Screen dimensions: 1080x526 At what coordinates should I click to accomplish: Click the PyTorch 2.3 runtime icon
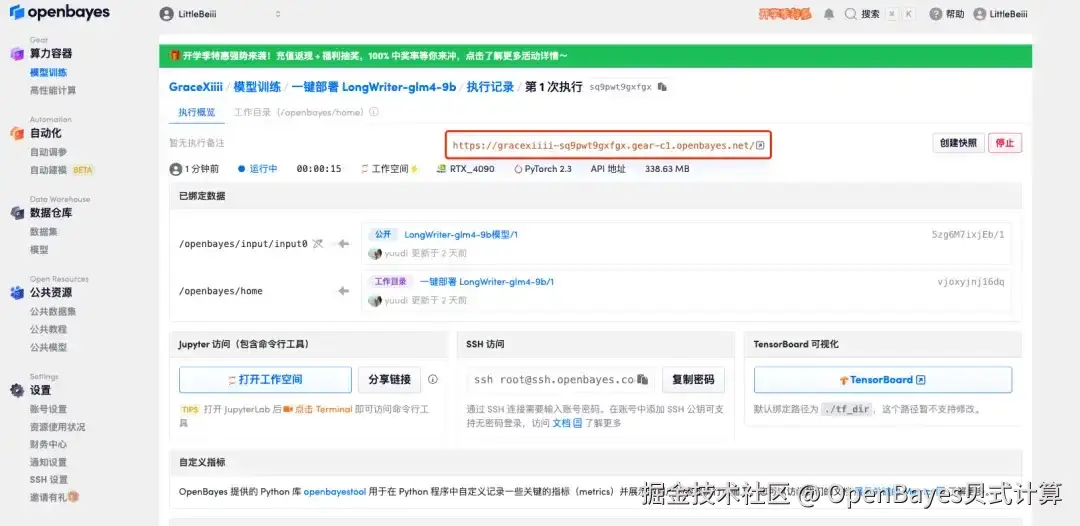[518, 169]
